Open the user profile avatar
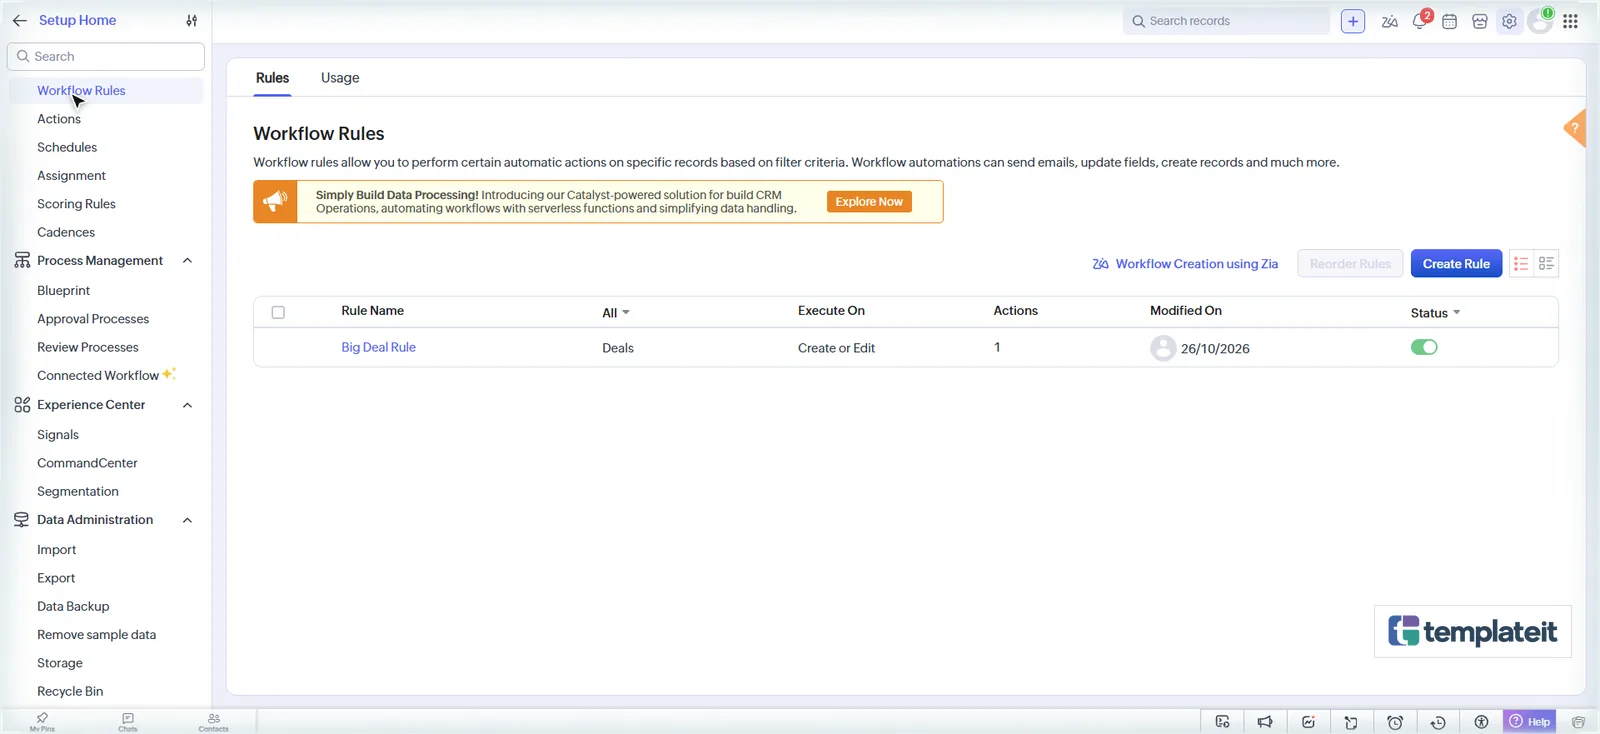The image size is (1600, 734). tap(1540, 21)
